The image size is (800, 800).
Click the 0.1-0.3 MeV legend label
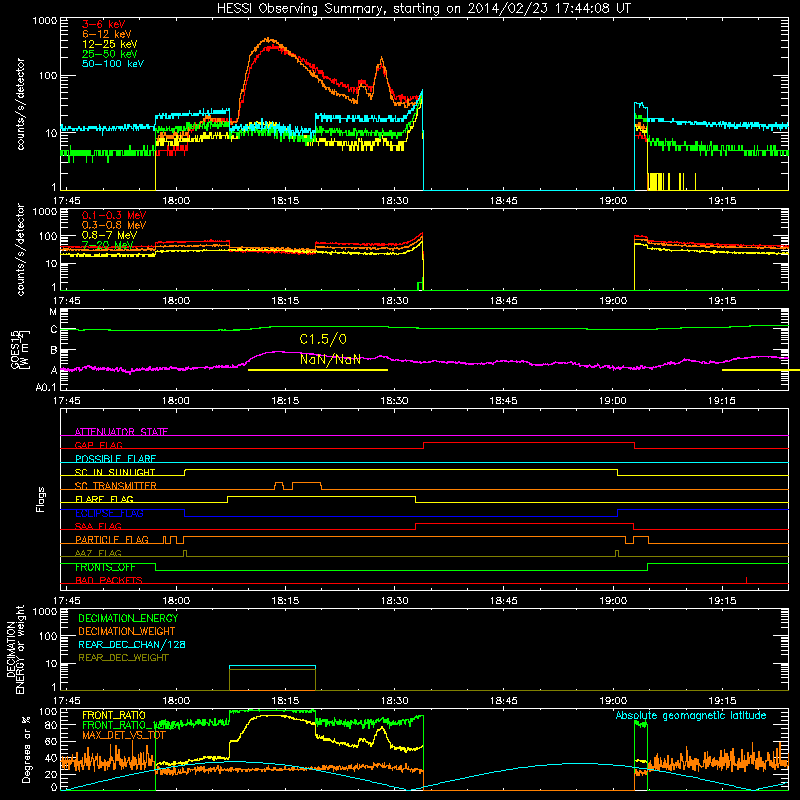[x=114, y=215]
